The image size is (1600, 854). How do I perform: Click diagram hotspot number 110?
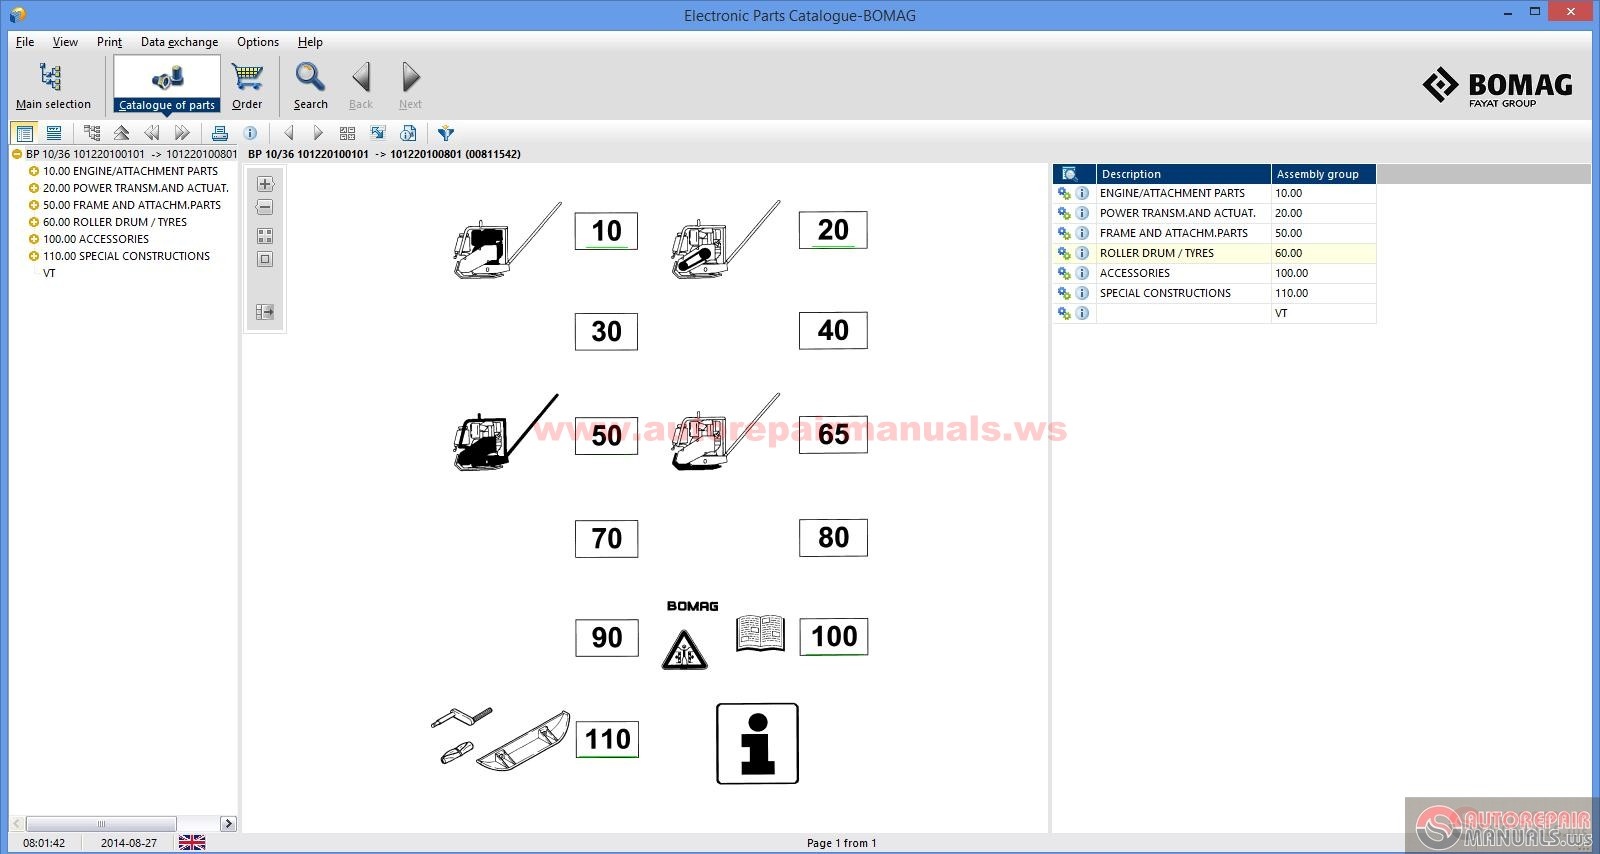pos(607,739)
